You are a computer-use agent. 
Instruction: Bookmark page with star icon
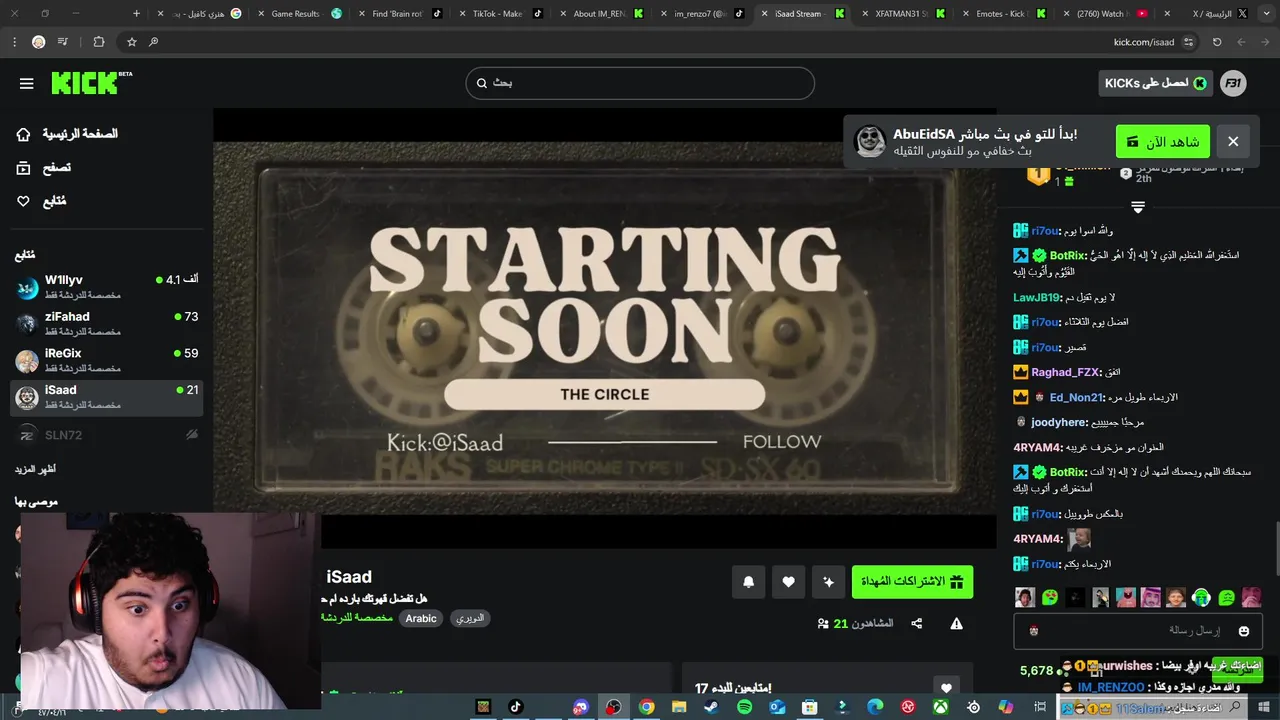(x=131, y=42)
